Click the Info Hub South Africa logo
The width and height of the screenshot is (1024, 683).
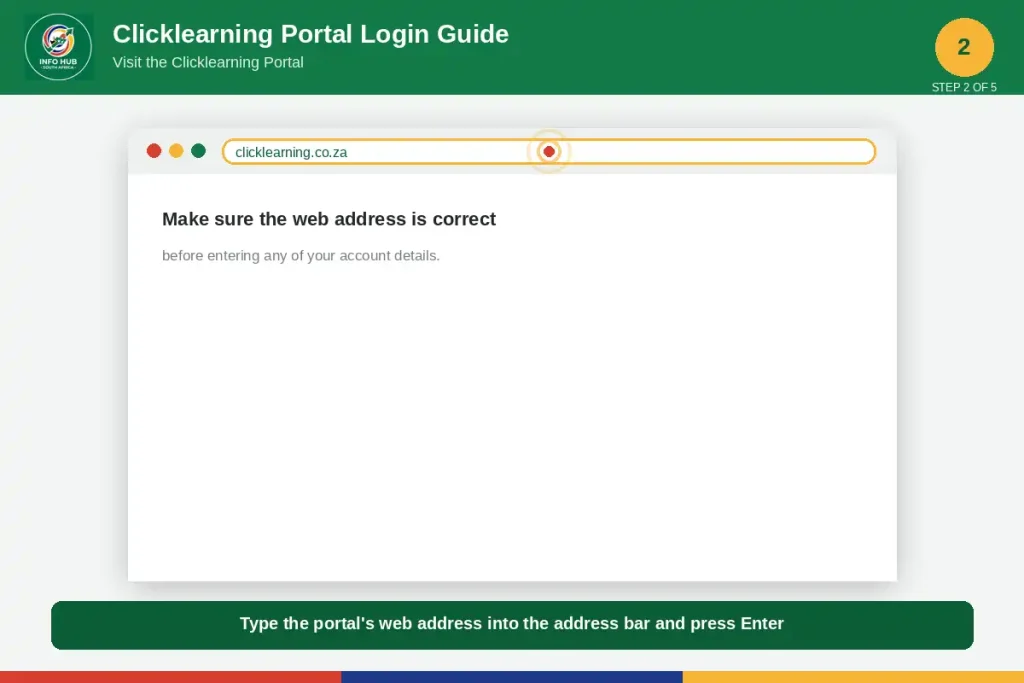pyautogui.click(x=59, y=47)
